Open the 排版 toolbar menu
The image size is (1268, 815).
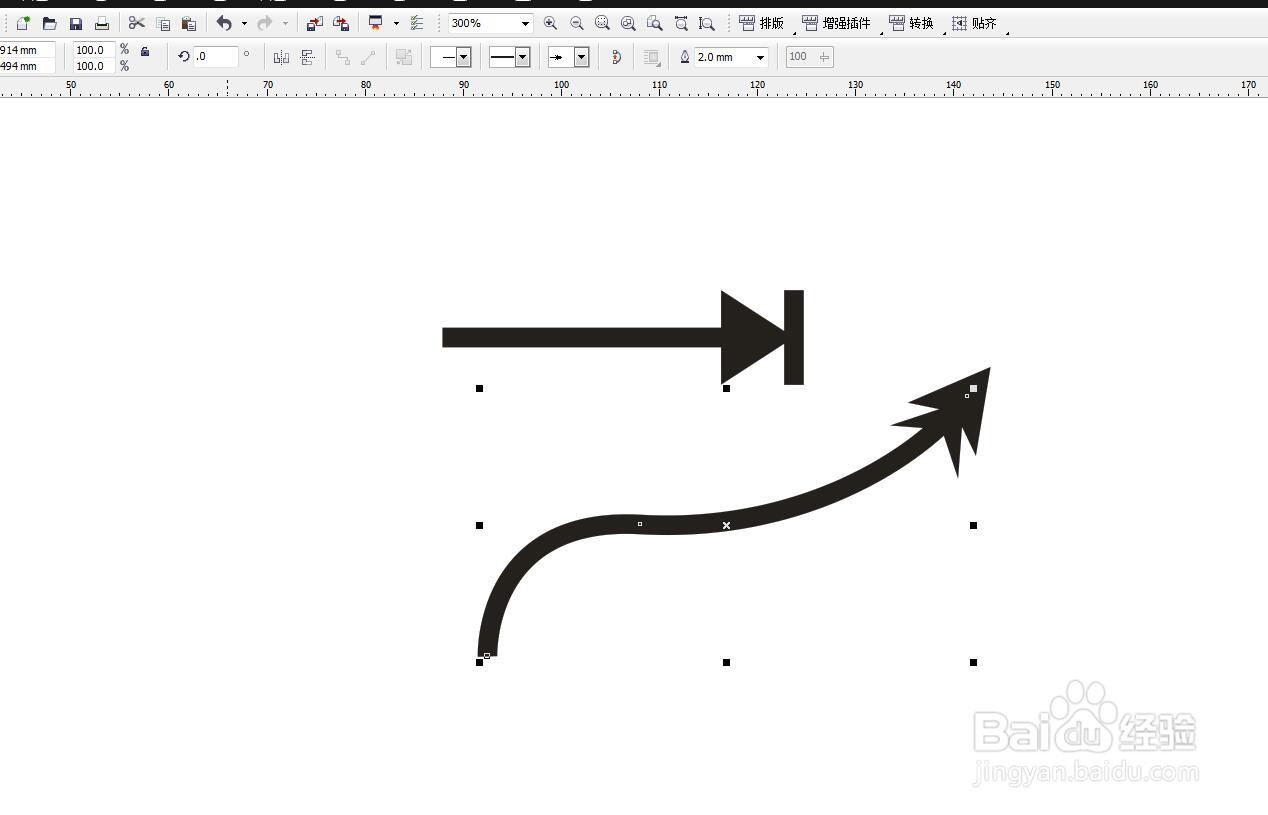[767, 23]
